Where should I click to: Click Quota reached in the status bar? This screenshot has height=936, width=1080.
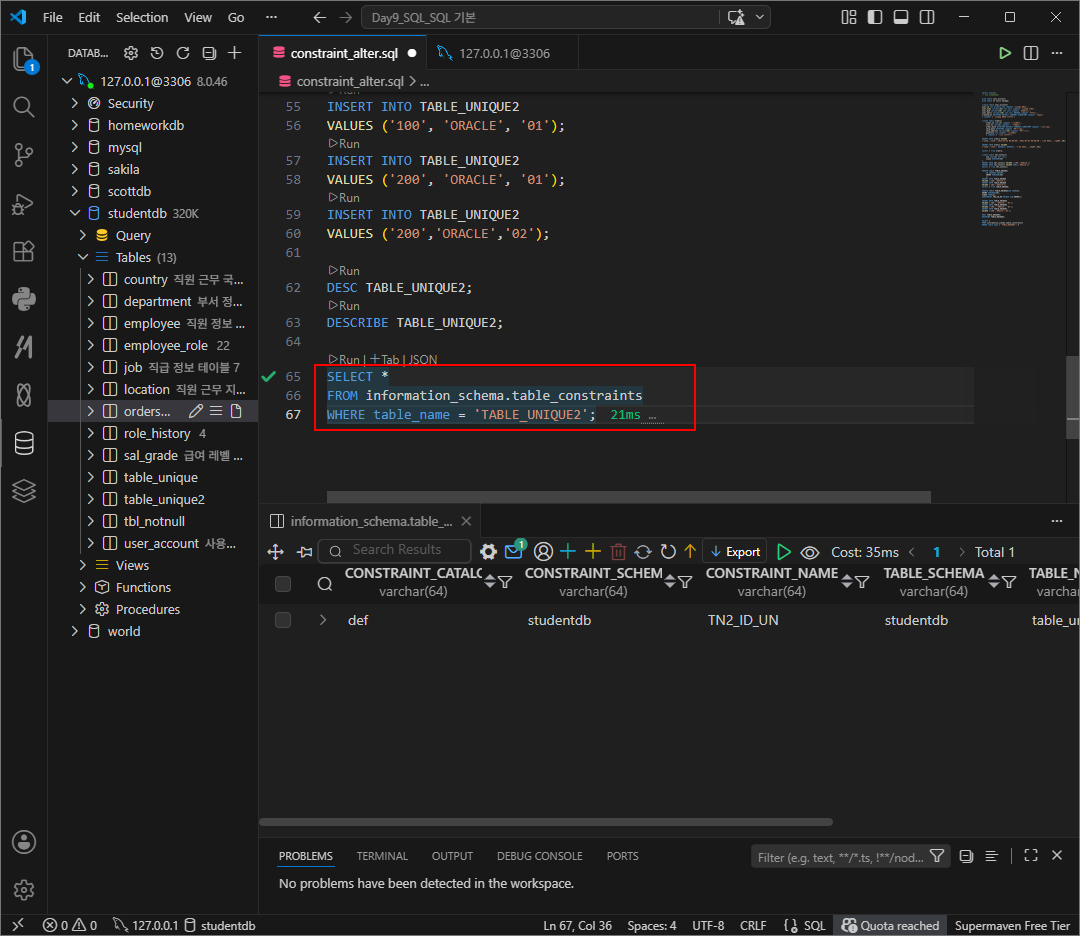[891, 926]
